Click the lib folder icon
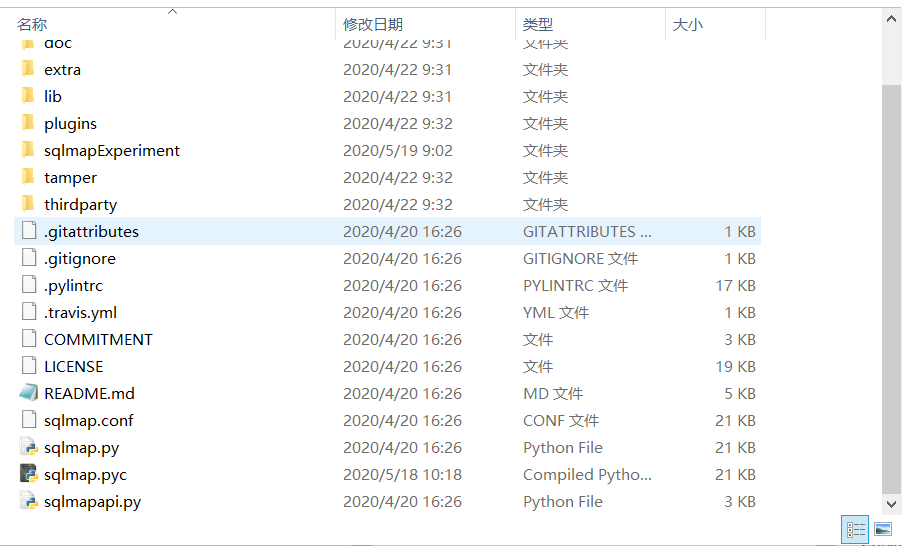This screenshot has height=546, width=902. 28,96
